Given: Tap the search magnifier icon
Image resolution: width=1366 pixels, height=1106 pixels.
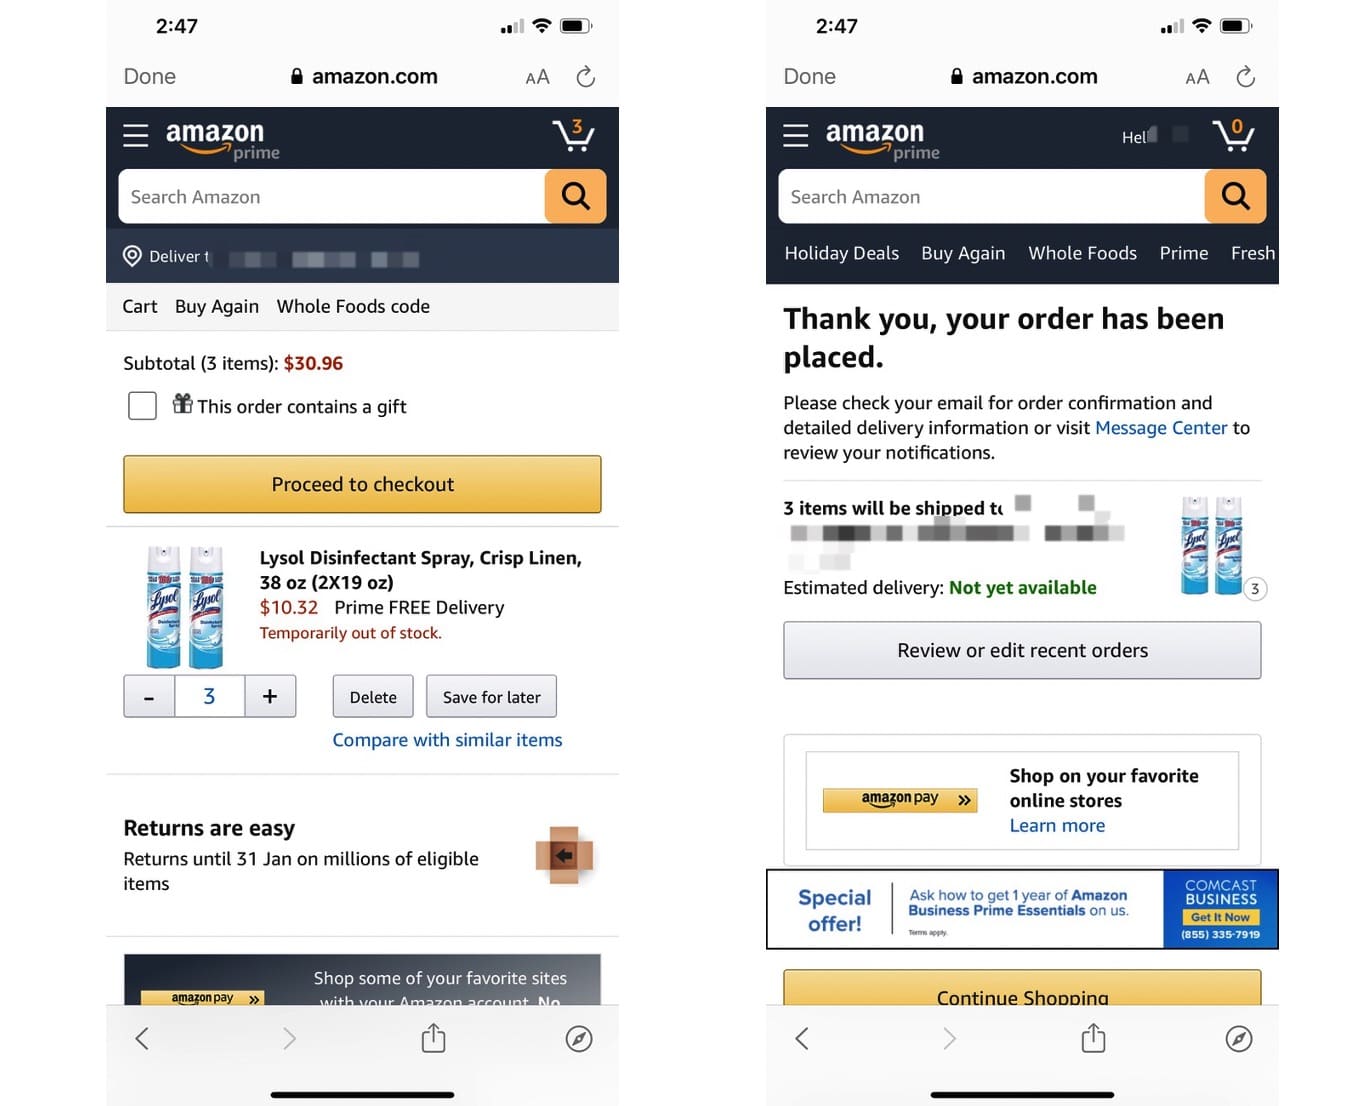Looking at the screenshot, I should (x=575, y=197).
